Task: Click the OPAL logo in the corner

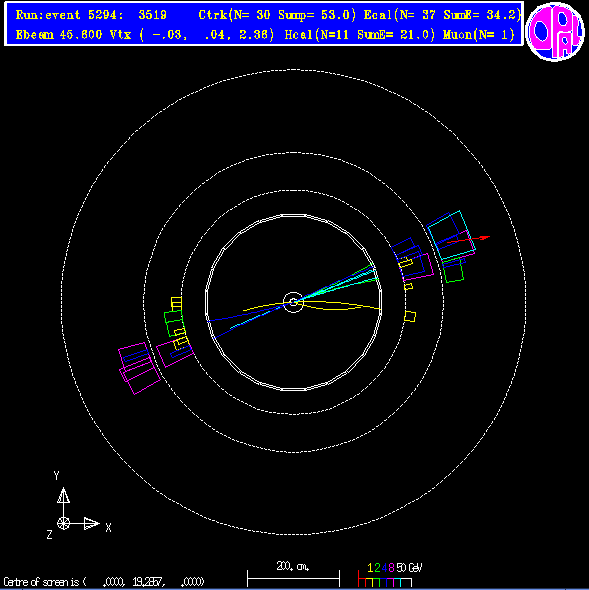Action: tap(555, 31)
